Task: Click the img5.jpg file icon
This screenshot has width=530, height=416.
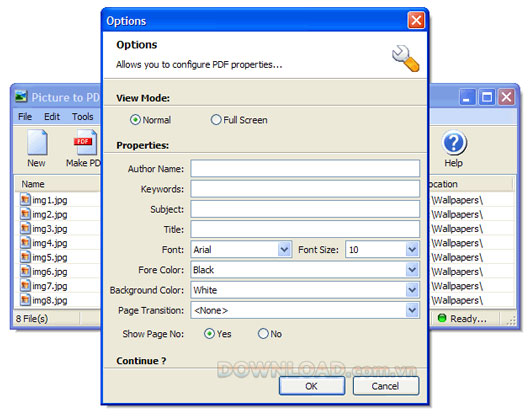Action: coord(25,257)
